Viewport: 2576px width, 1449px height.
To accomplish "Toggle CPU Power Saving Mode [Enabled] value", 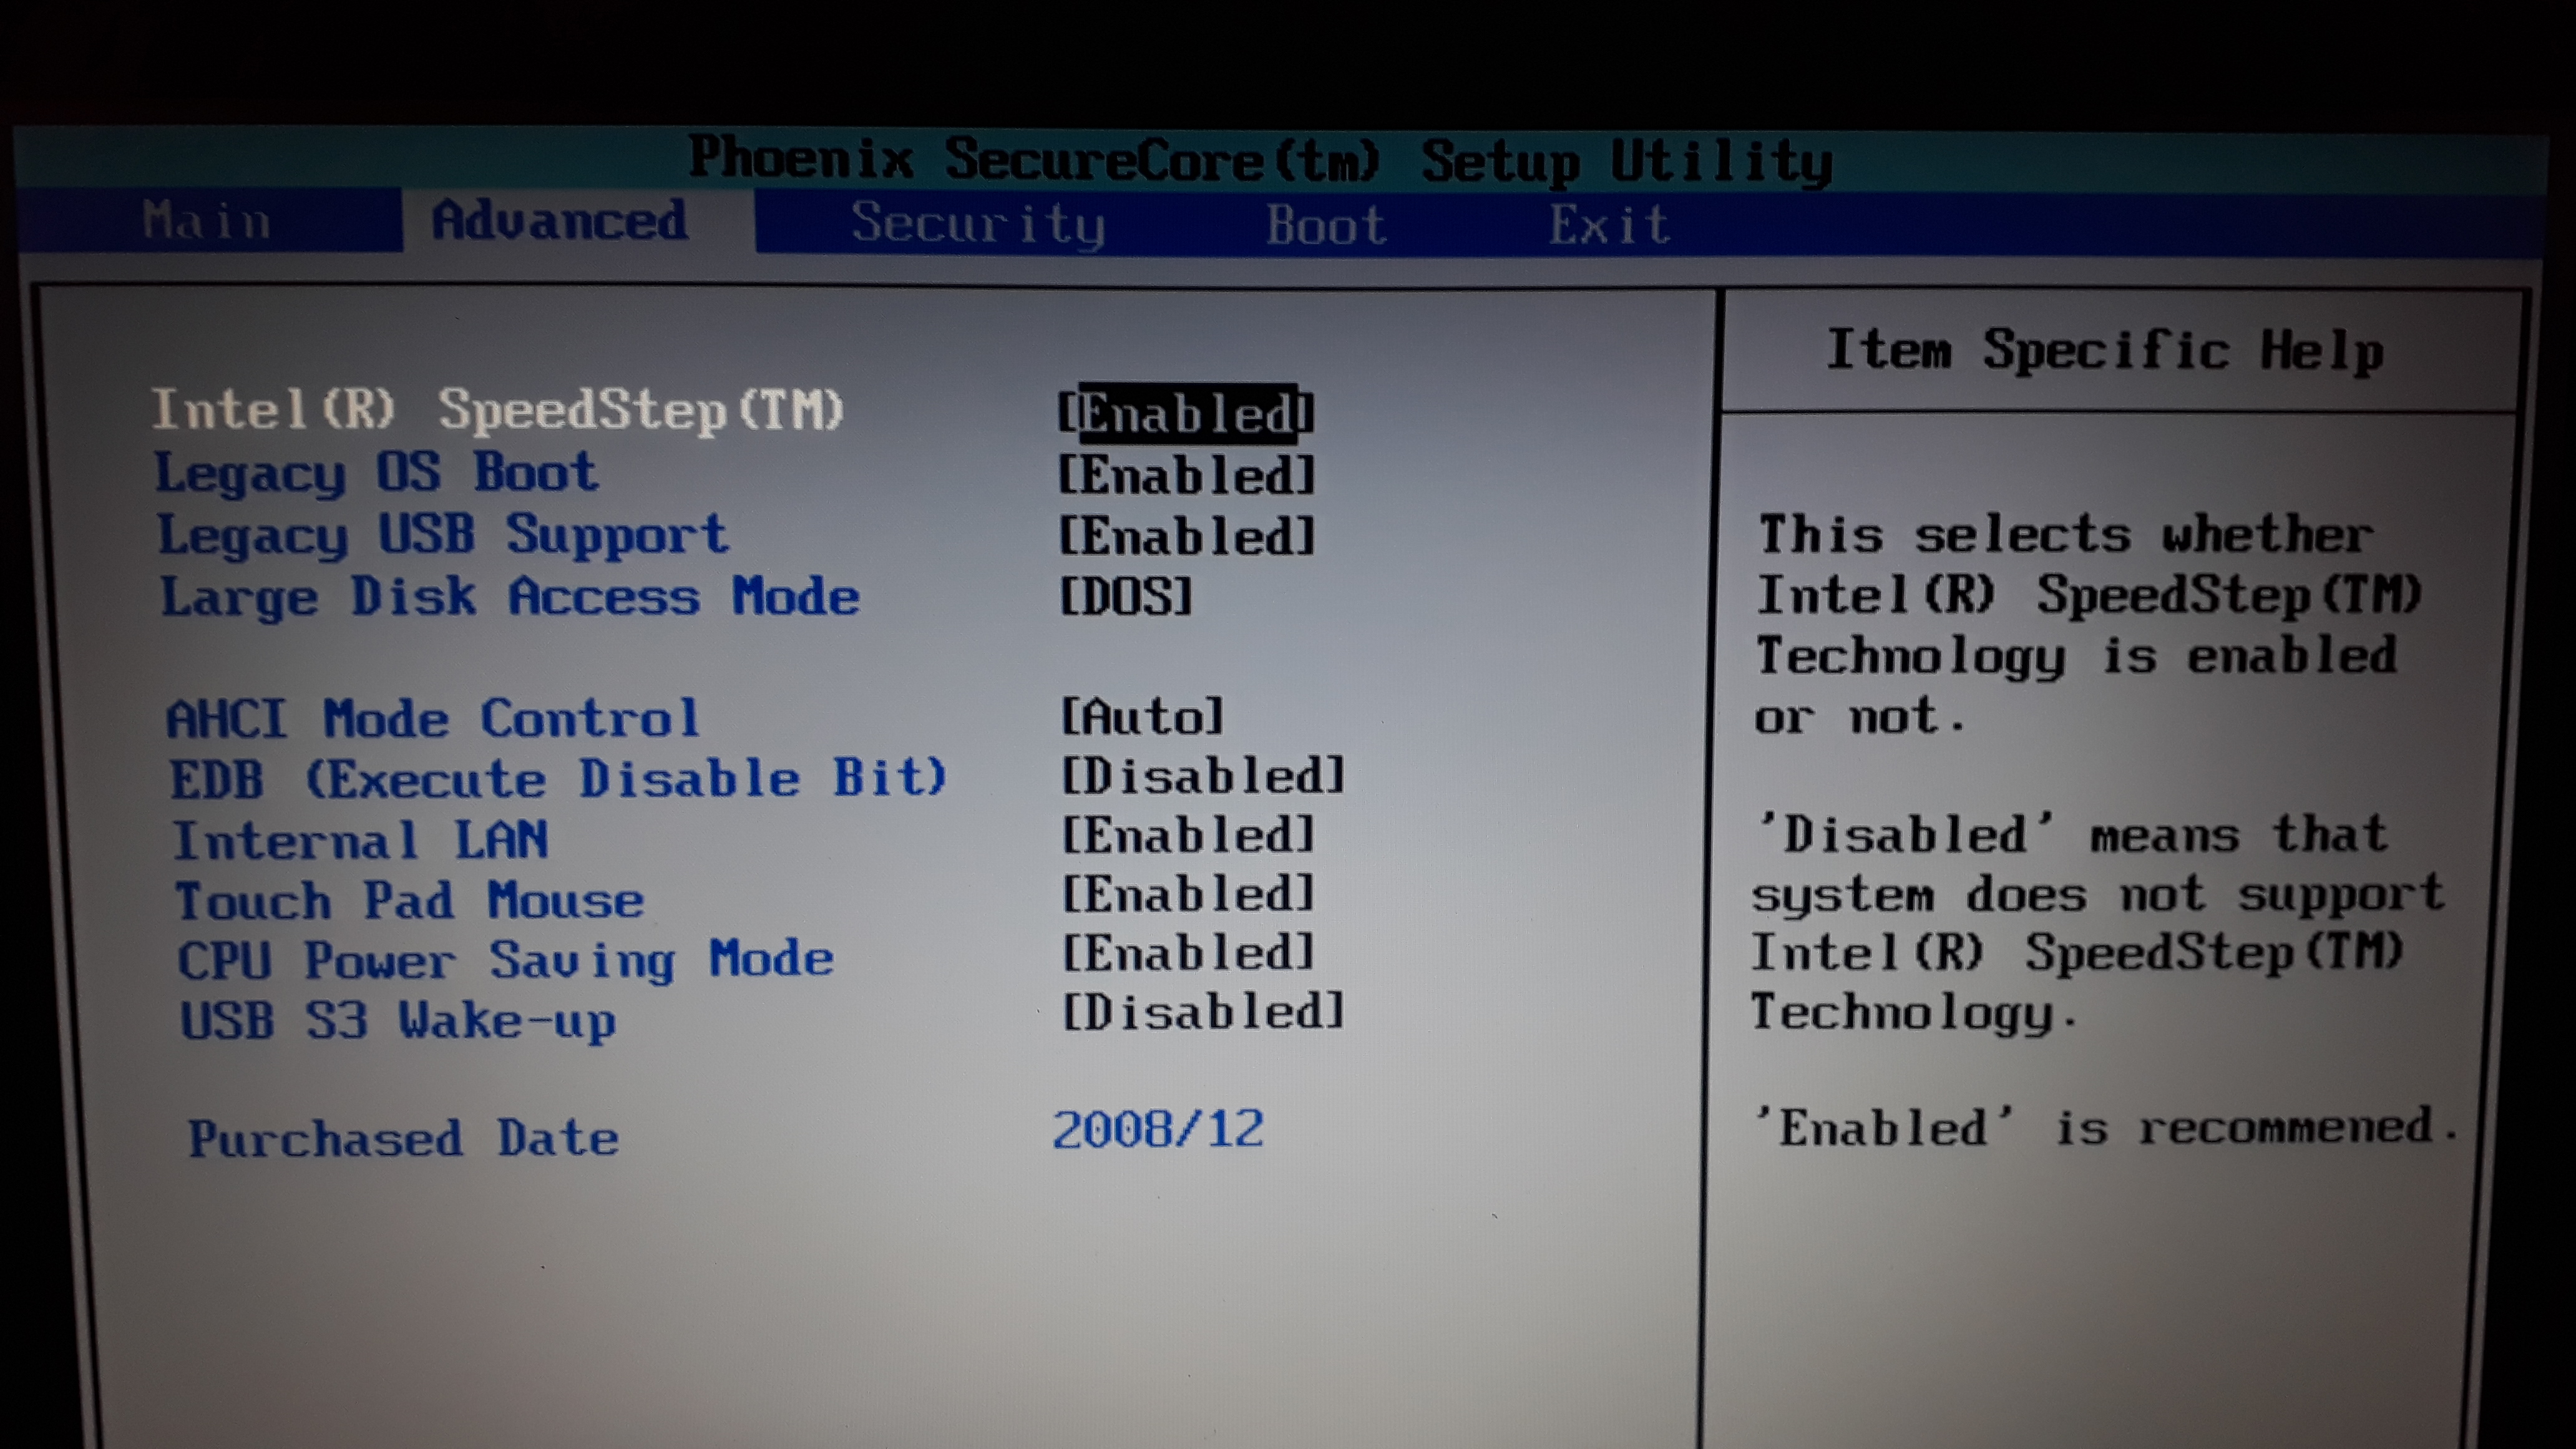I will (x=1187, y=952).
